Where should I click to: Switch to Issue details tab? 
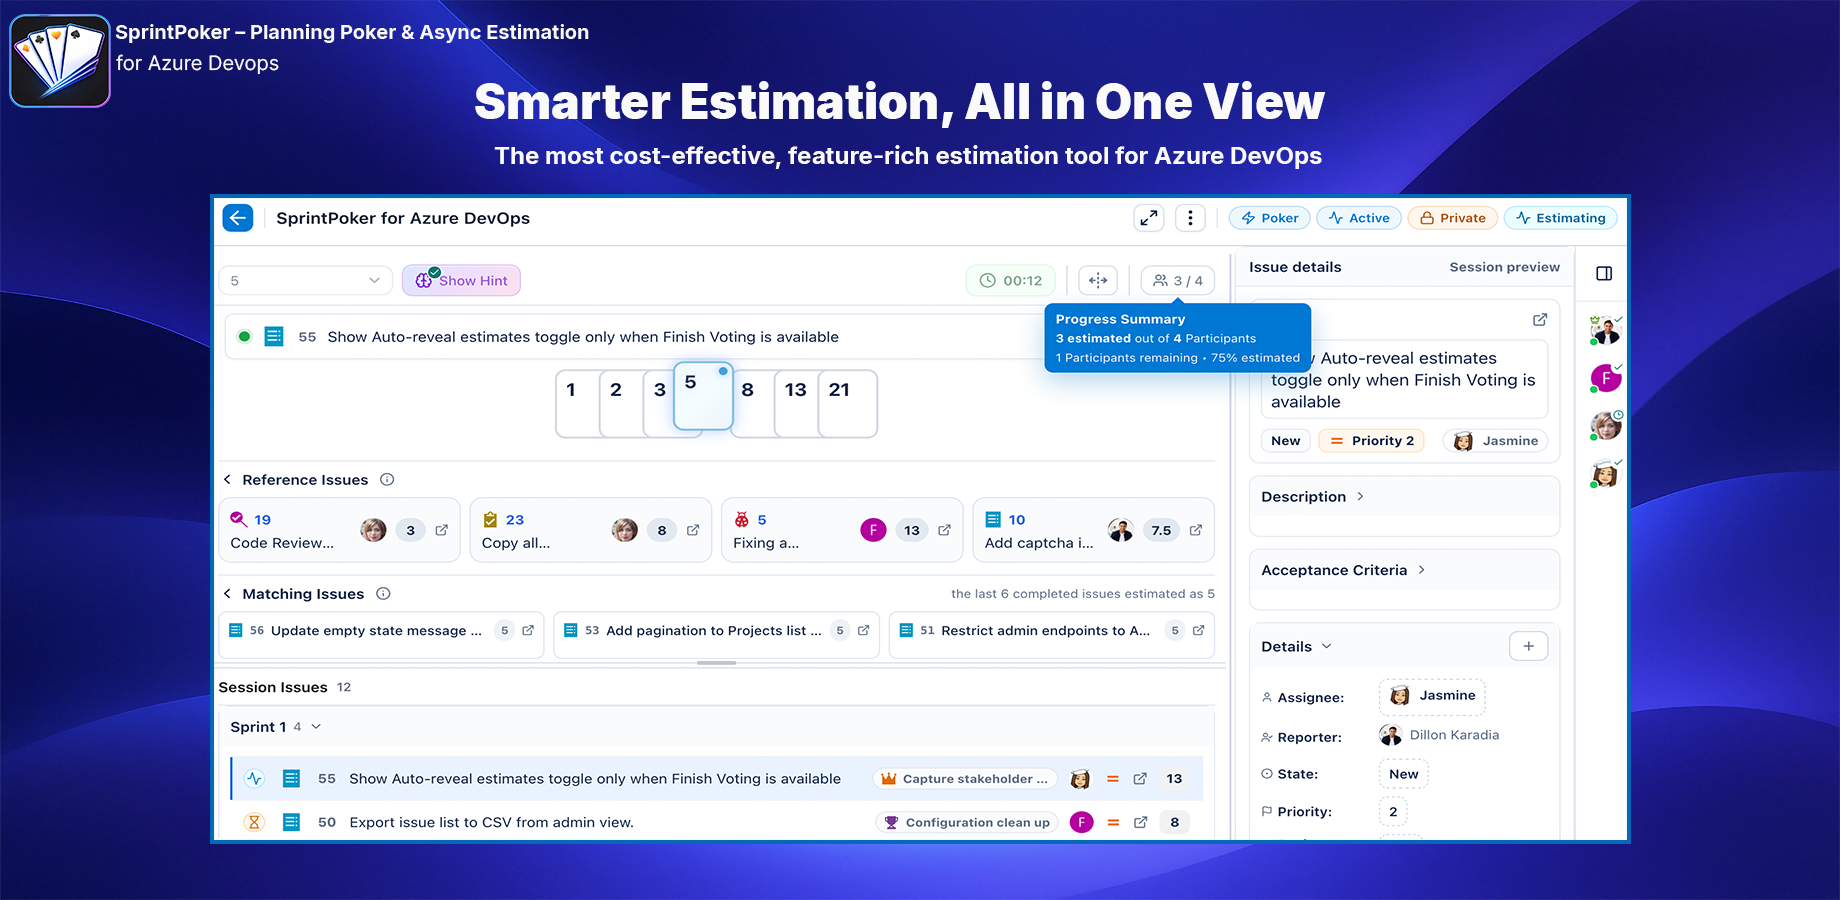click(x=1295, y=267)
